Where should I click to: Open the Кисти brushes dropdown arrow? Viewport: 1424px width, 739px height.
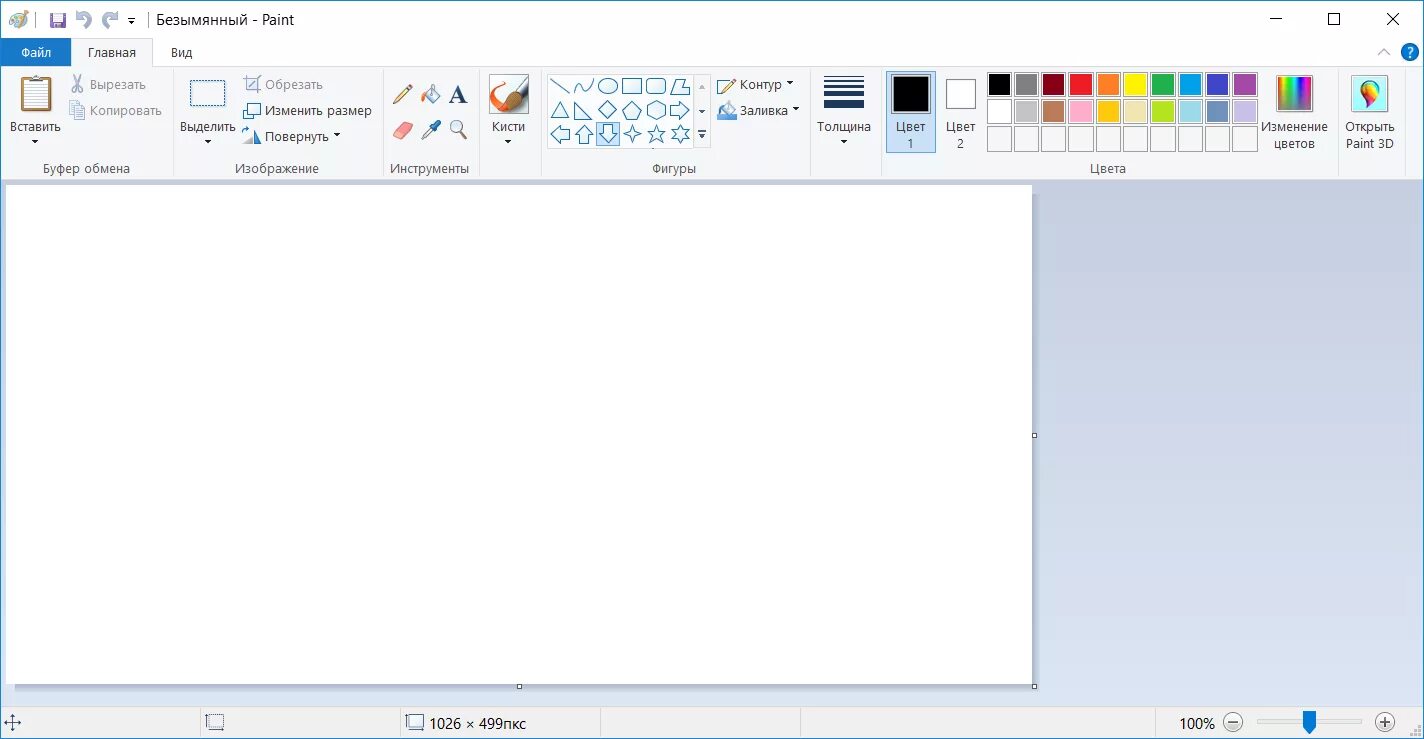508,142
